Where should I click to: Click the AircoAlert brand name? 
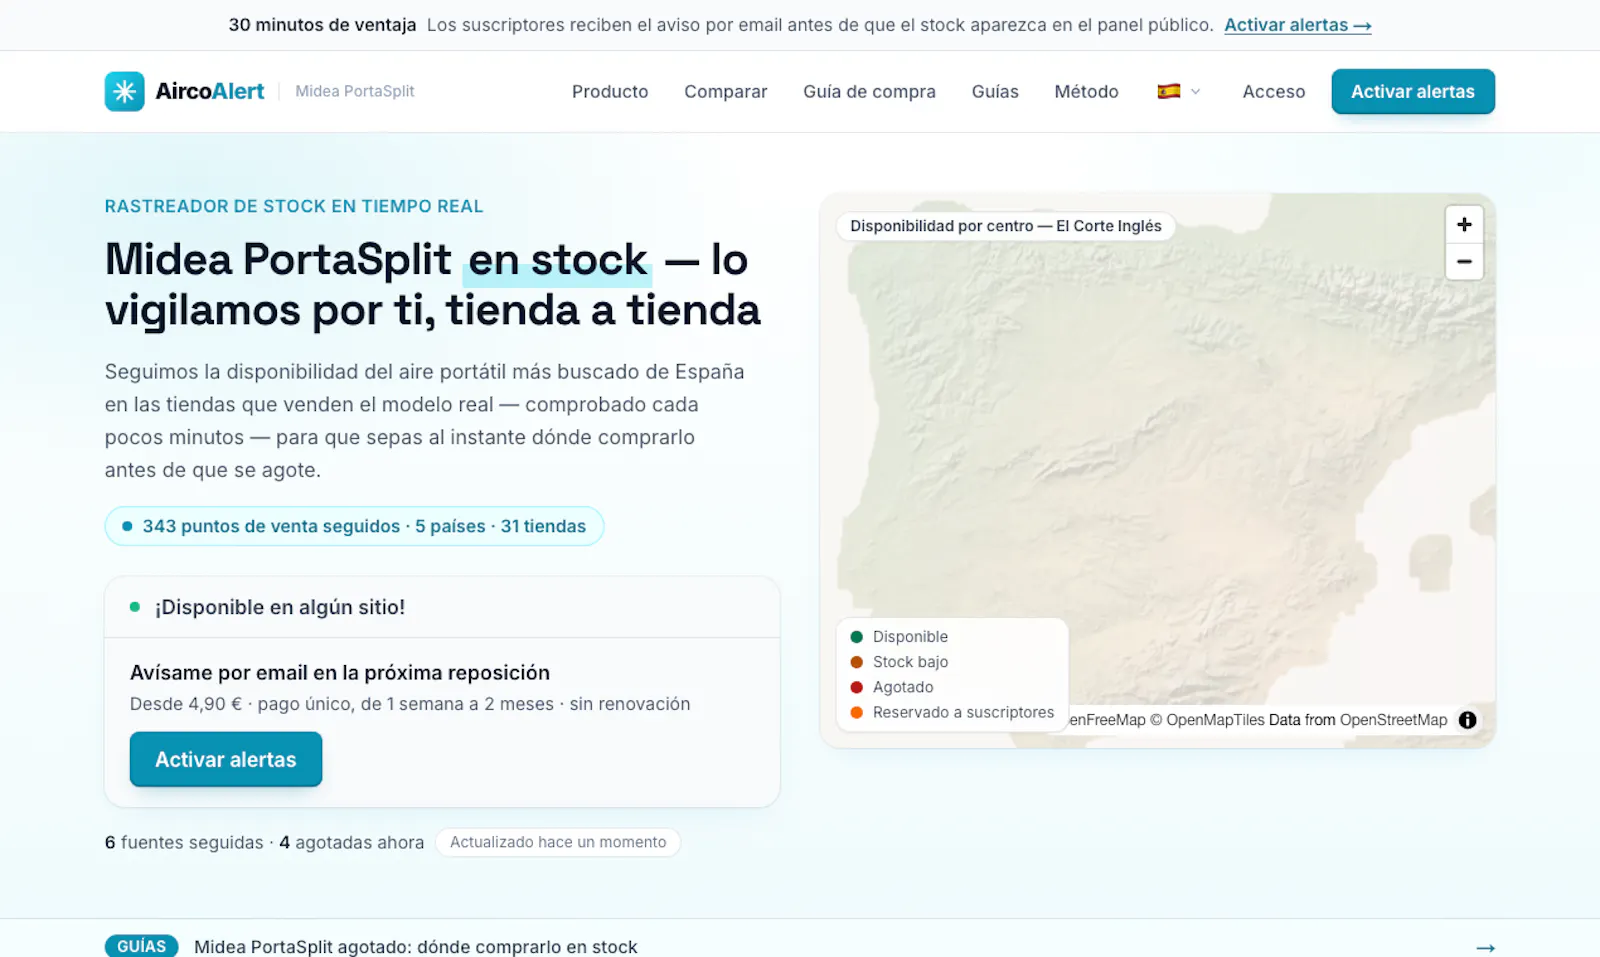[x=210, y=91]
